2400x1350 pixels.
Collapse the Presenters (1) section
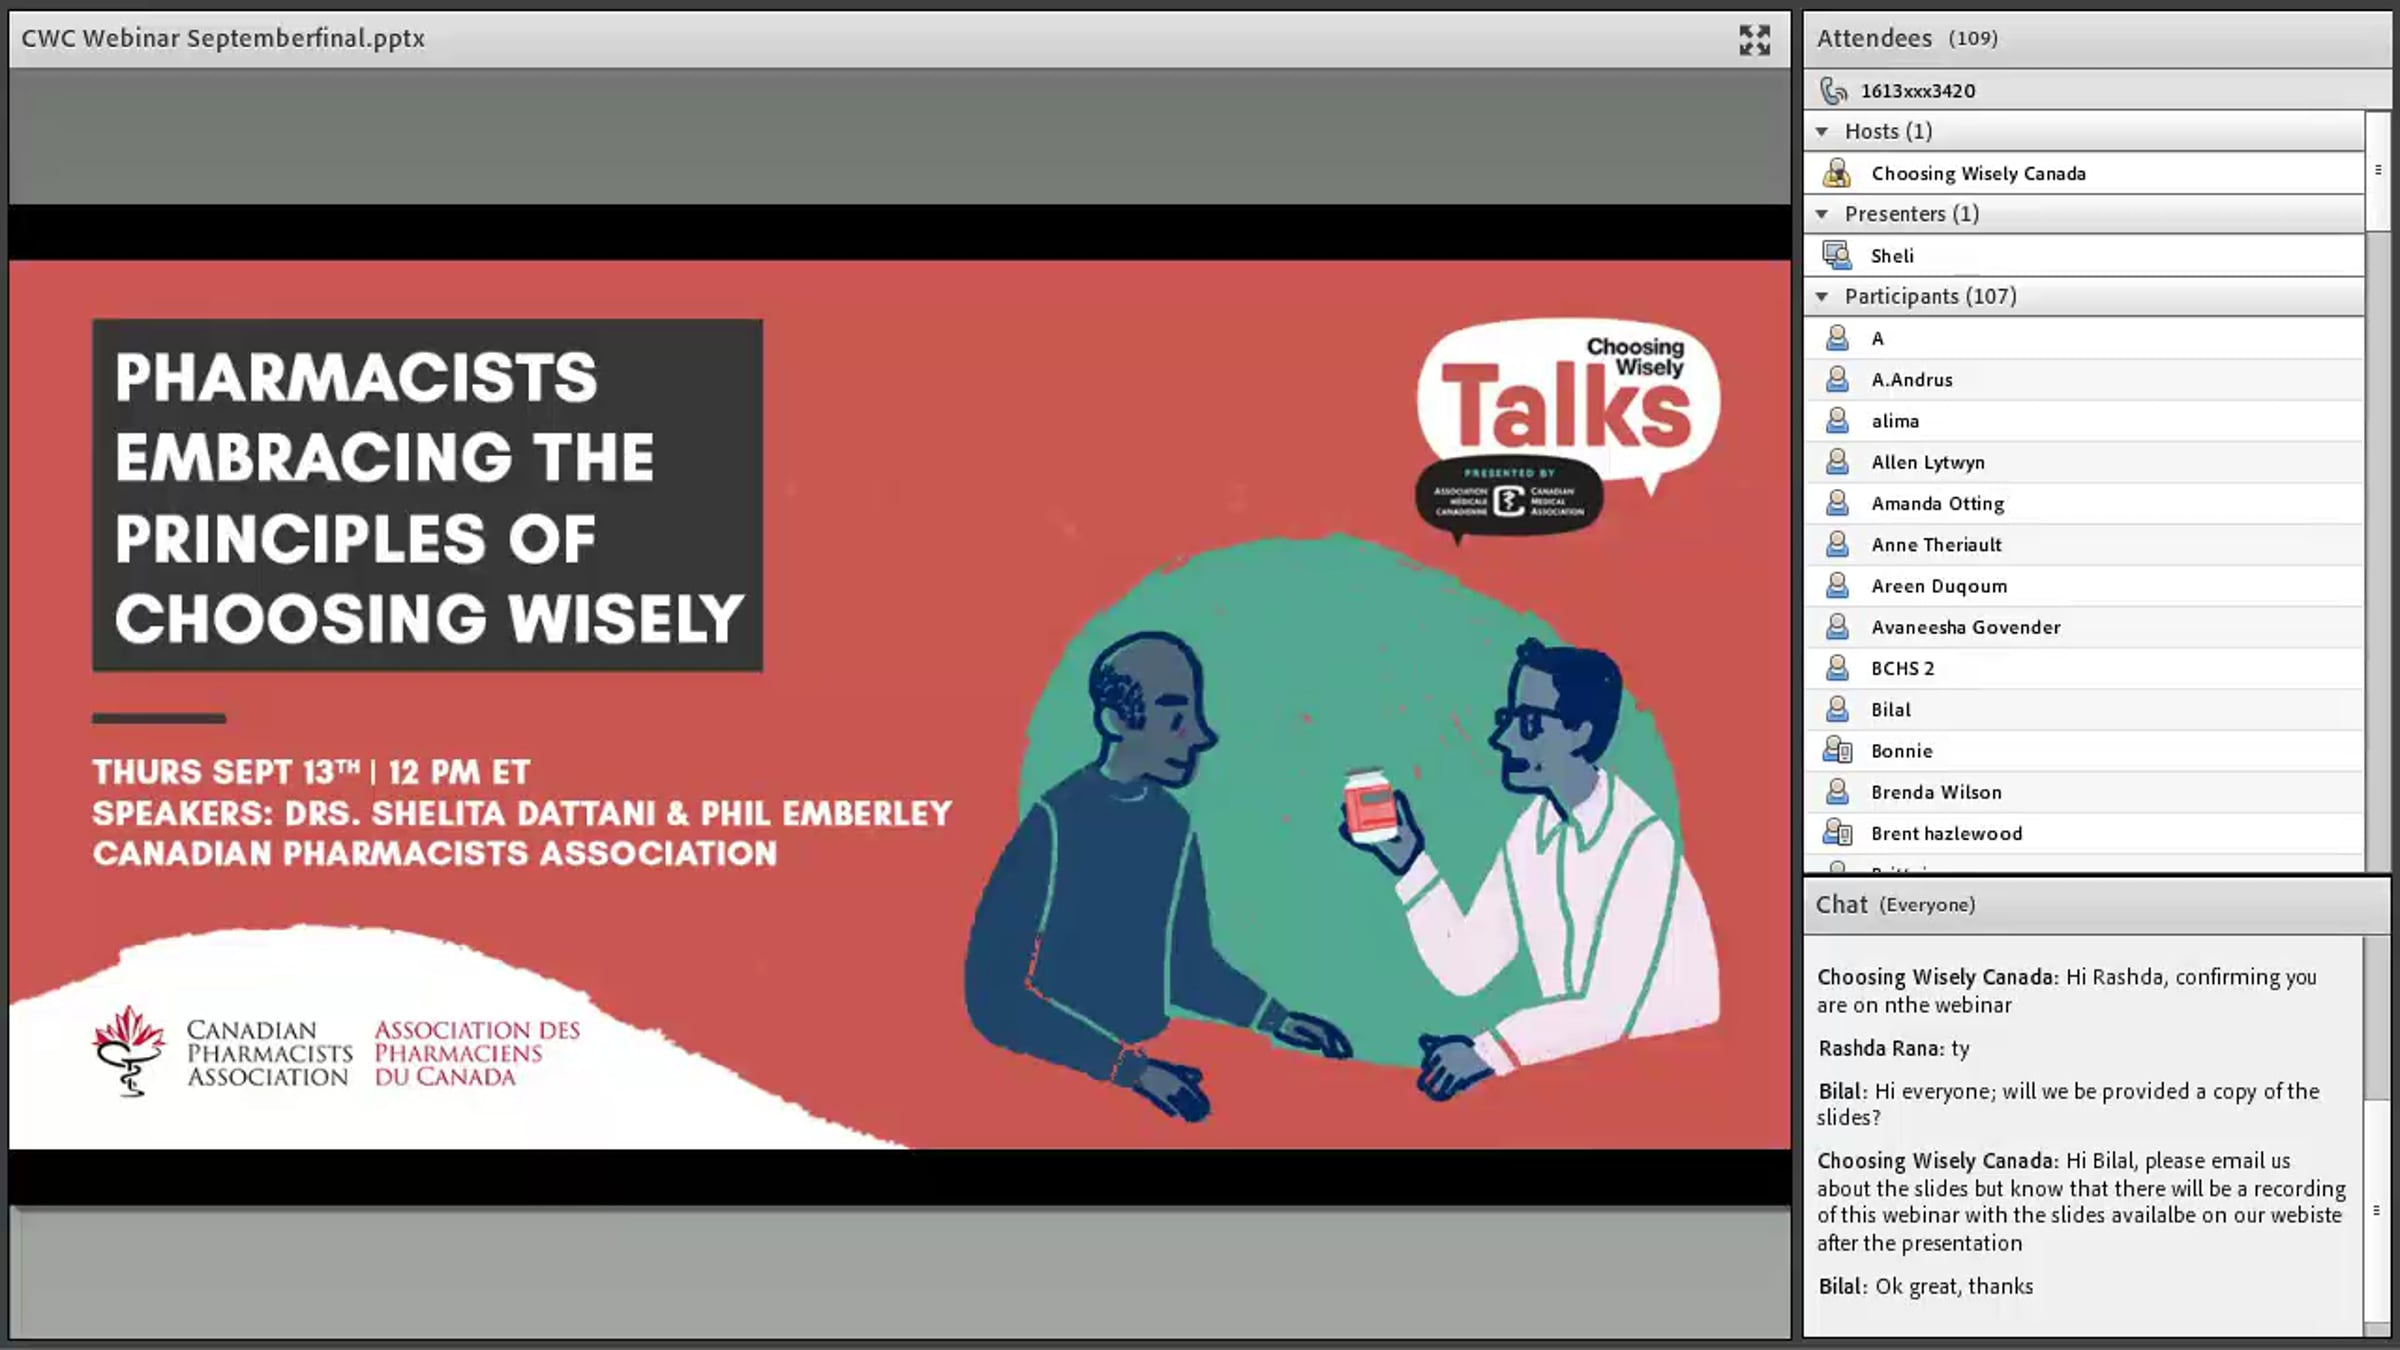(x=1822, y=214)
